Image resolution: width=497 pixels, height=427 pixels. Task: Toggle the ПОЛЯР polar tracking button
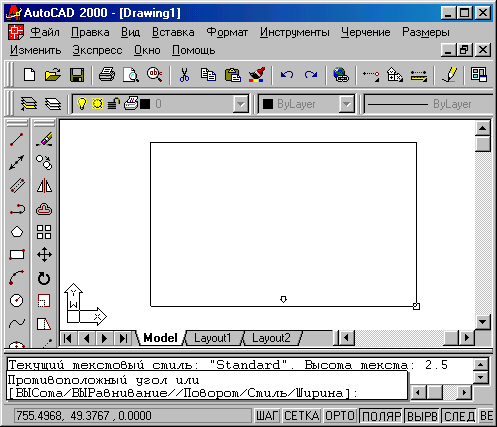[x=381, y=416]
